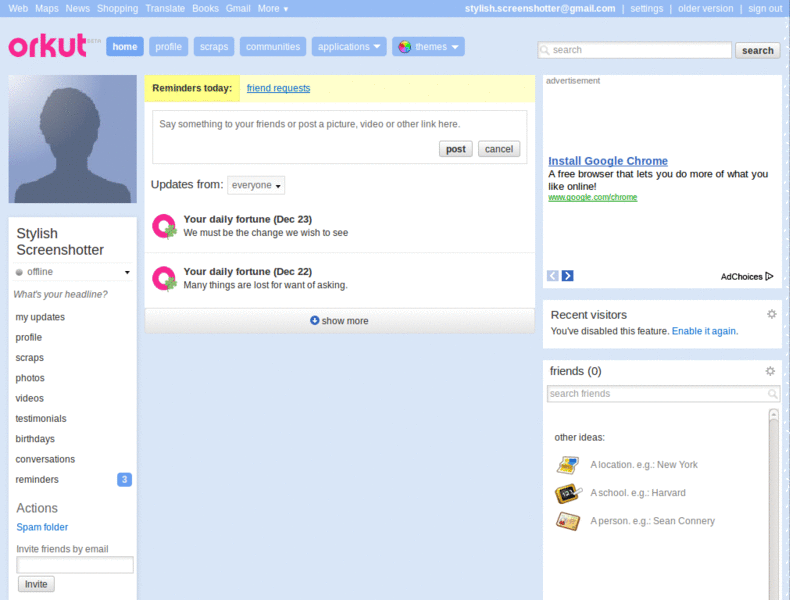Click the reminders count badge 3
Viewport: 800px width, 600px height.
[124, 480]
